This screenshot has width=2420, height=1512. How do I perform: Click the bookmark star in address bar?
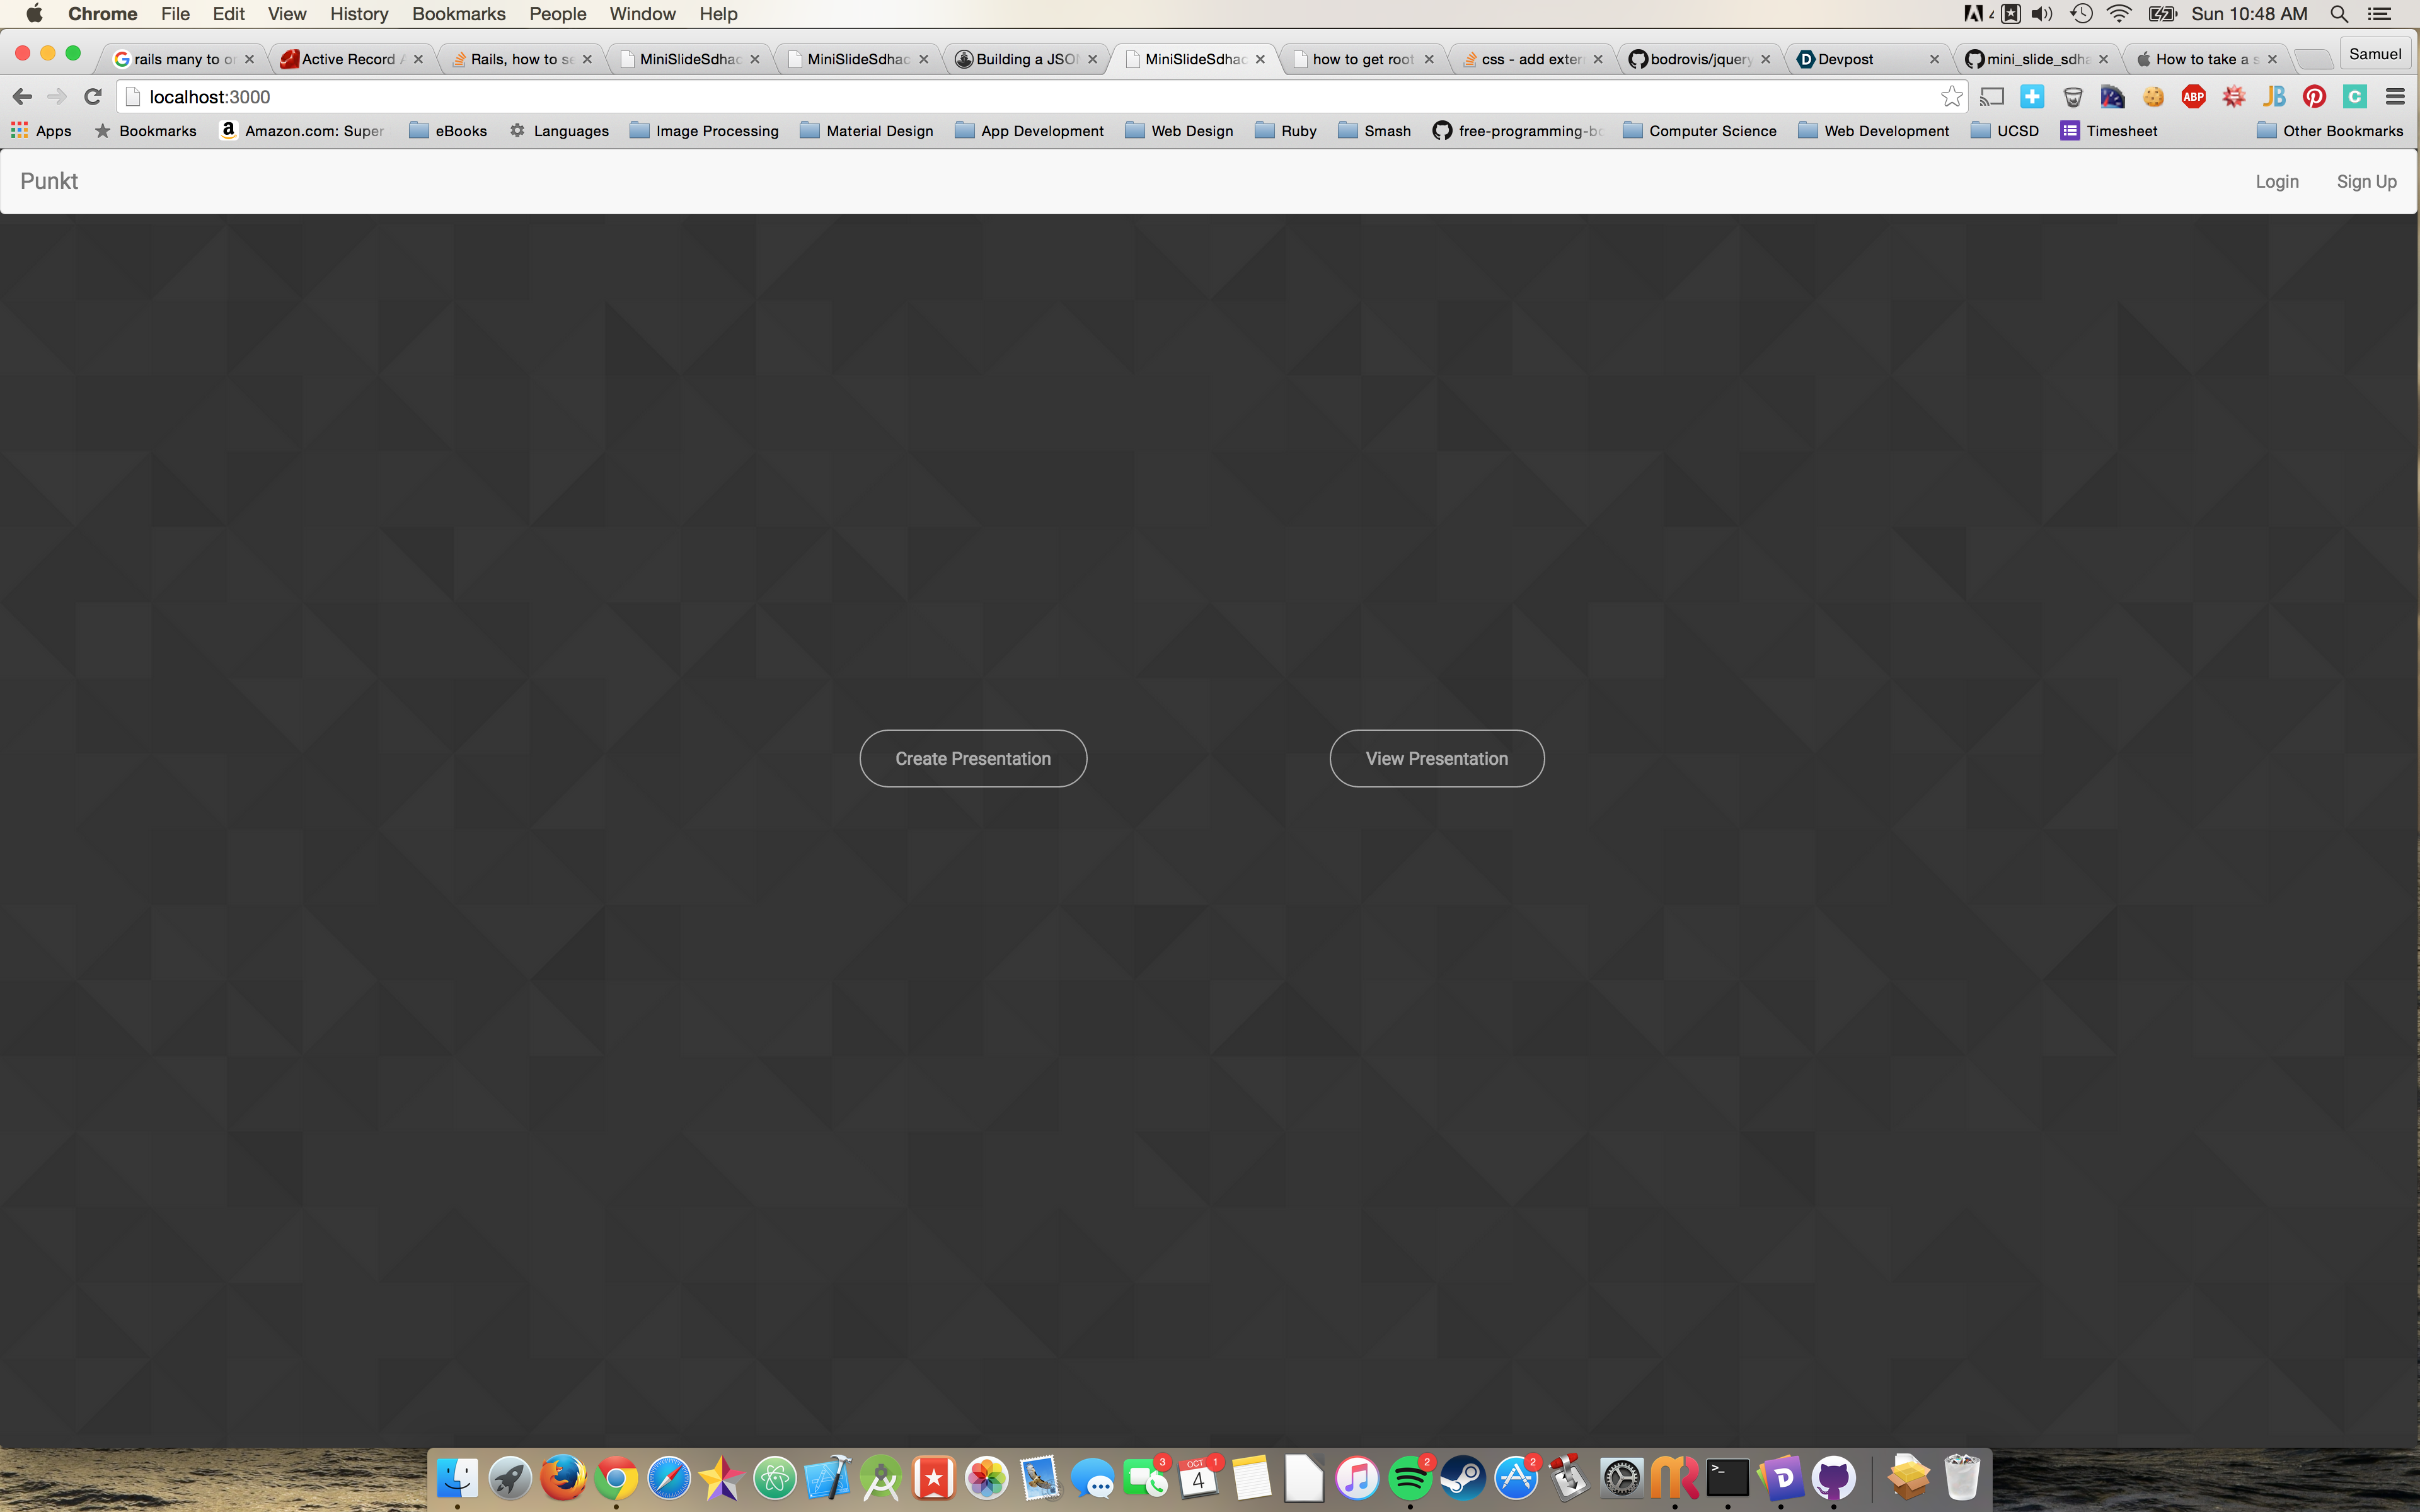[x=1951, y=97]
